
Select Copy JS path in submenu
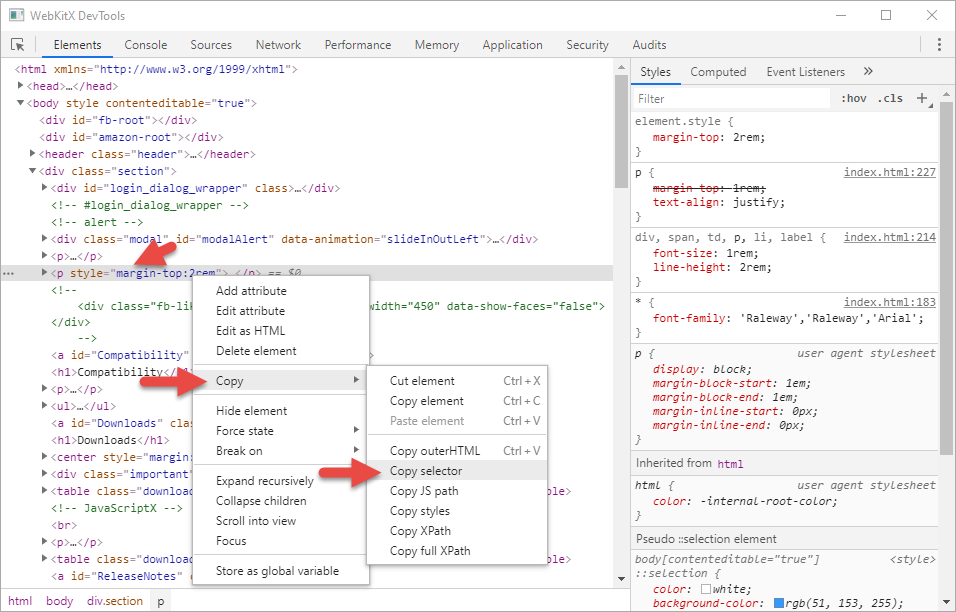(457, 491)
